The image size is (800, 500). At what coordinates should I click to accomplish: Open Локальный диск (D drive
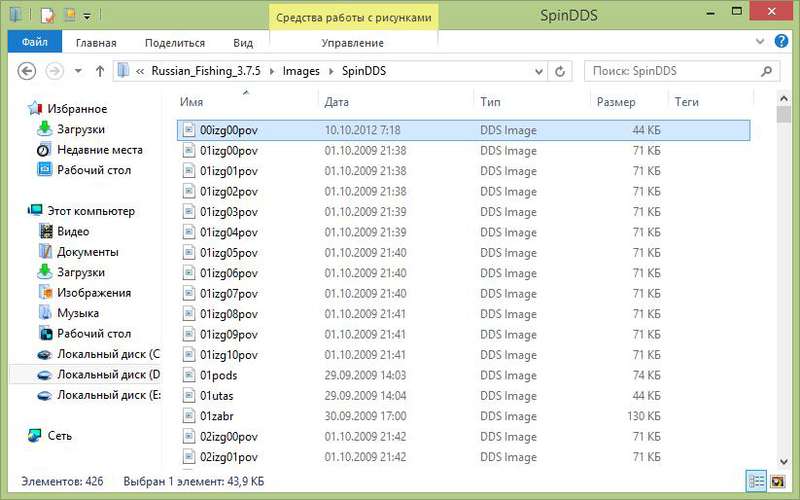point(108,374)
